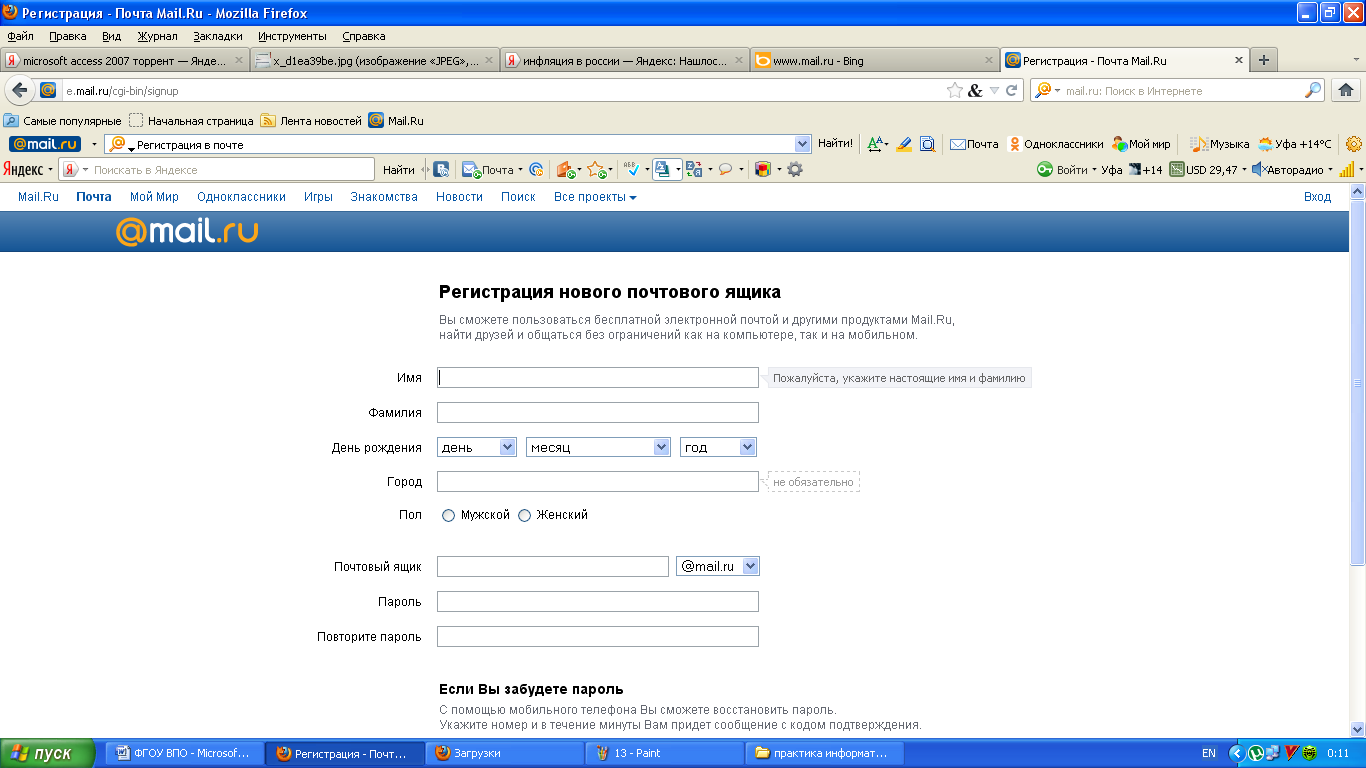1366x768 pixels.
Task: Switch to the www.mail.ru - Bing tab
Action: click(x=874, y=60)
